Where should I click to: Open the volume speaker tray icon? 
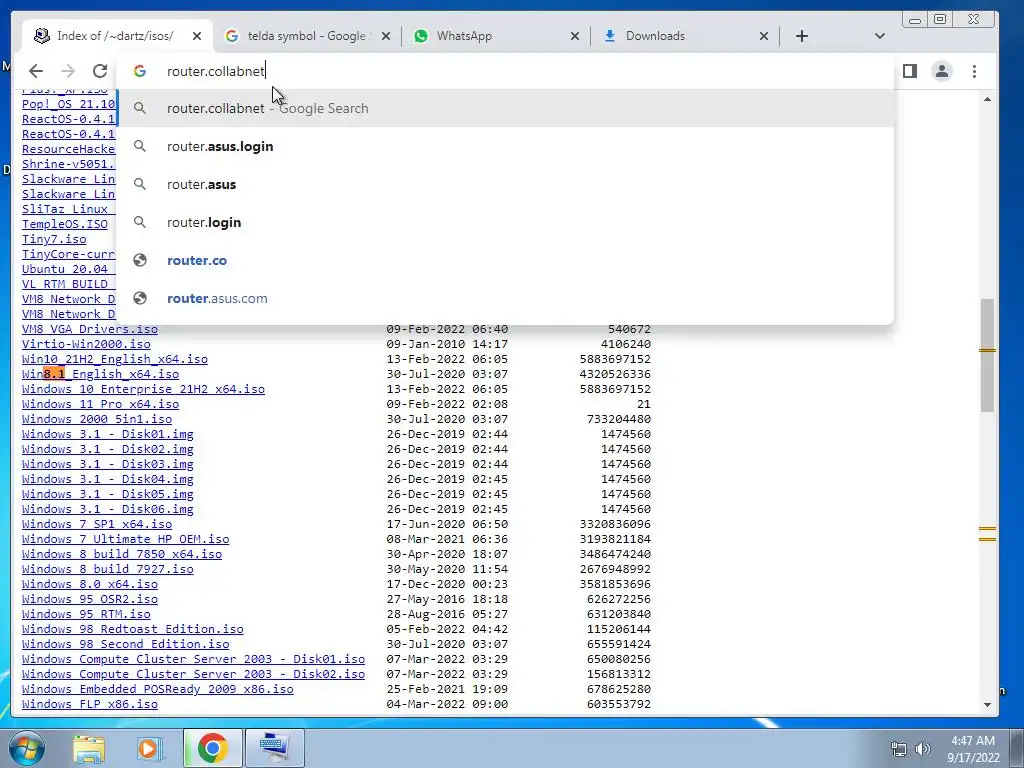point(923,749)
